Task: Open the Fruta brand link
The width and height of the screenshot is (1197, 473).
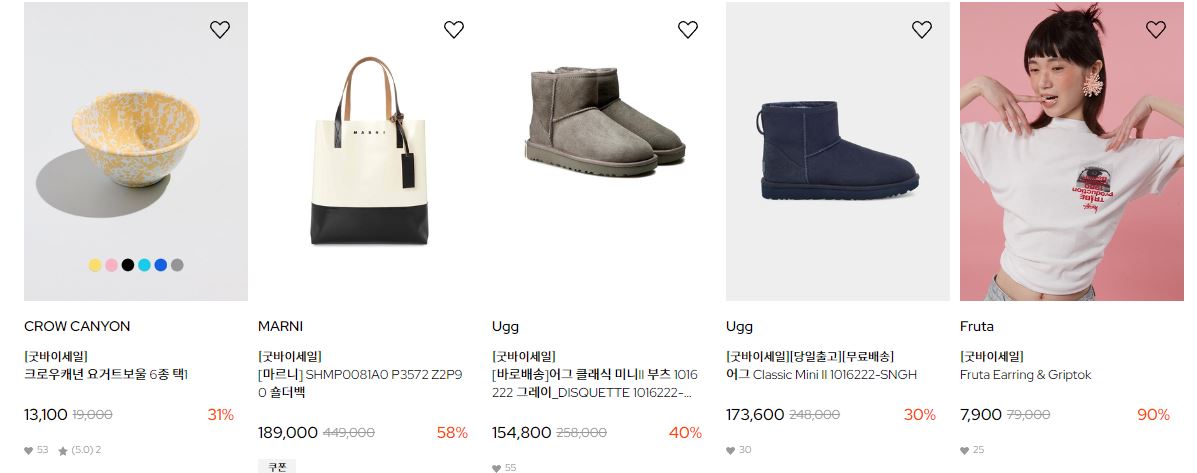Action: click(976, 327)
